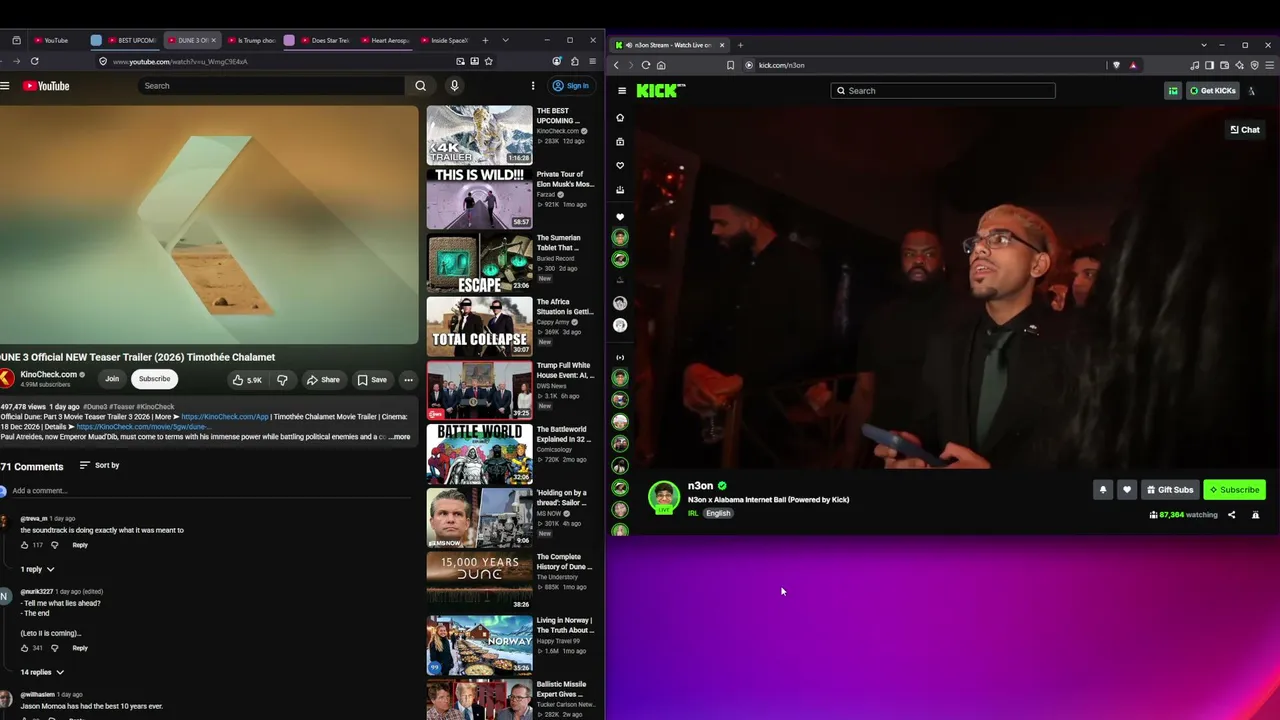
Task: Open the Kick sidebar hamburger menu
Action: pyautogui.click(x=622, y=91)
